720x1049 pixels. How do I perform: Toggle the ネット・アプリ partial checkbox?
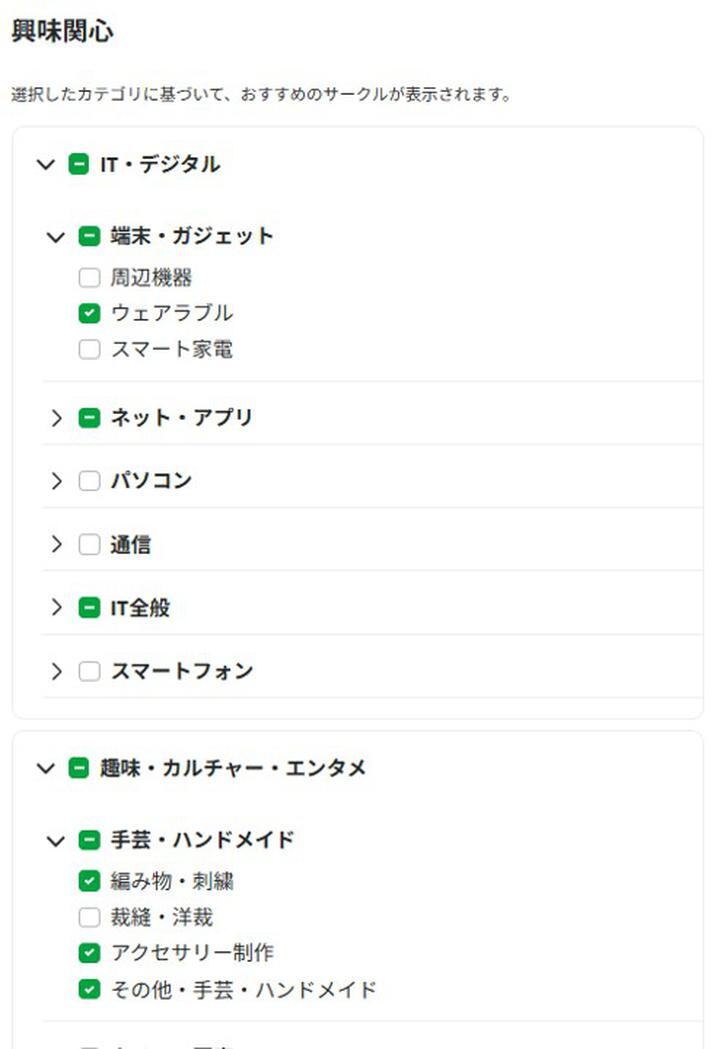89,418
